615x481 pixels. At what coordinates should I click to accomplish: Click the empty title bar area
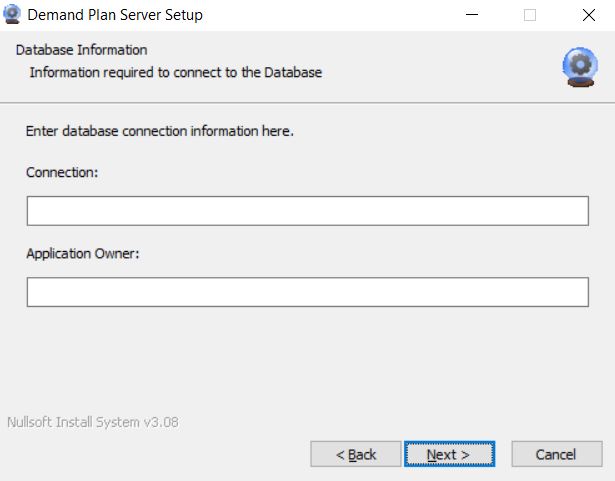[x=330, y=15]
